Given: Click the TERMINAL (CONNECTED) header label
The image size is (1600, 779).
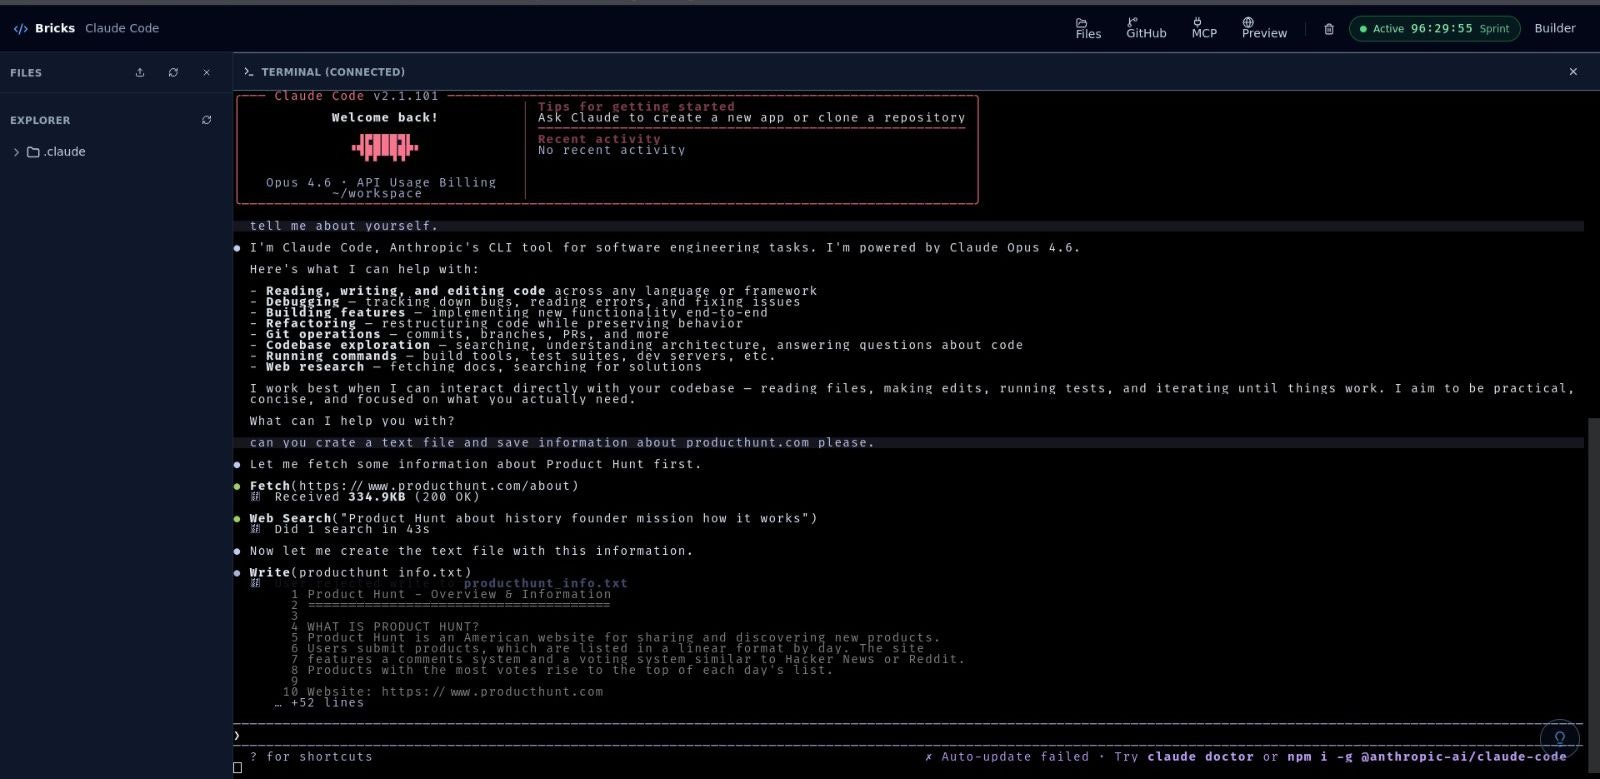Looking at the screenshot, I should [x=333, y=72].
